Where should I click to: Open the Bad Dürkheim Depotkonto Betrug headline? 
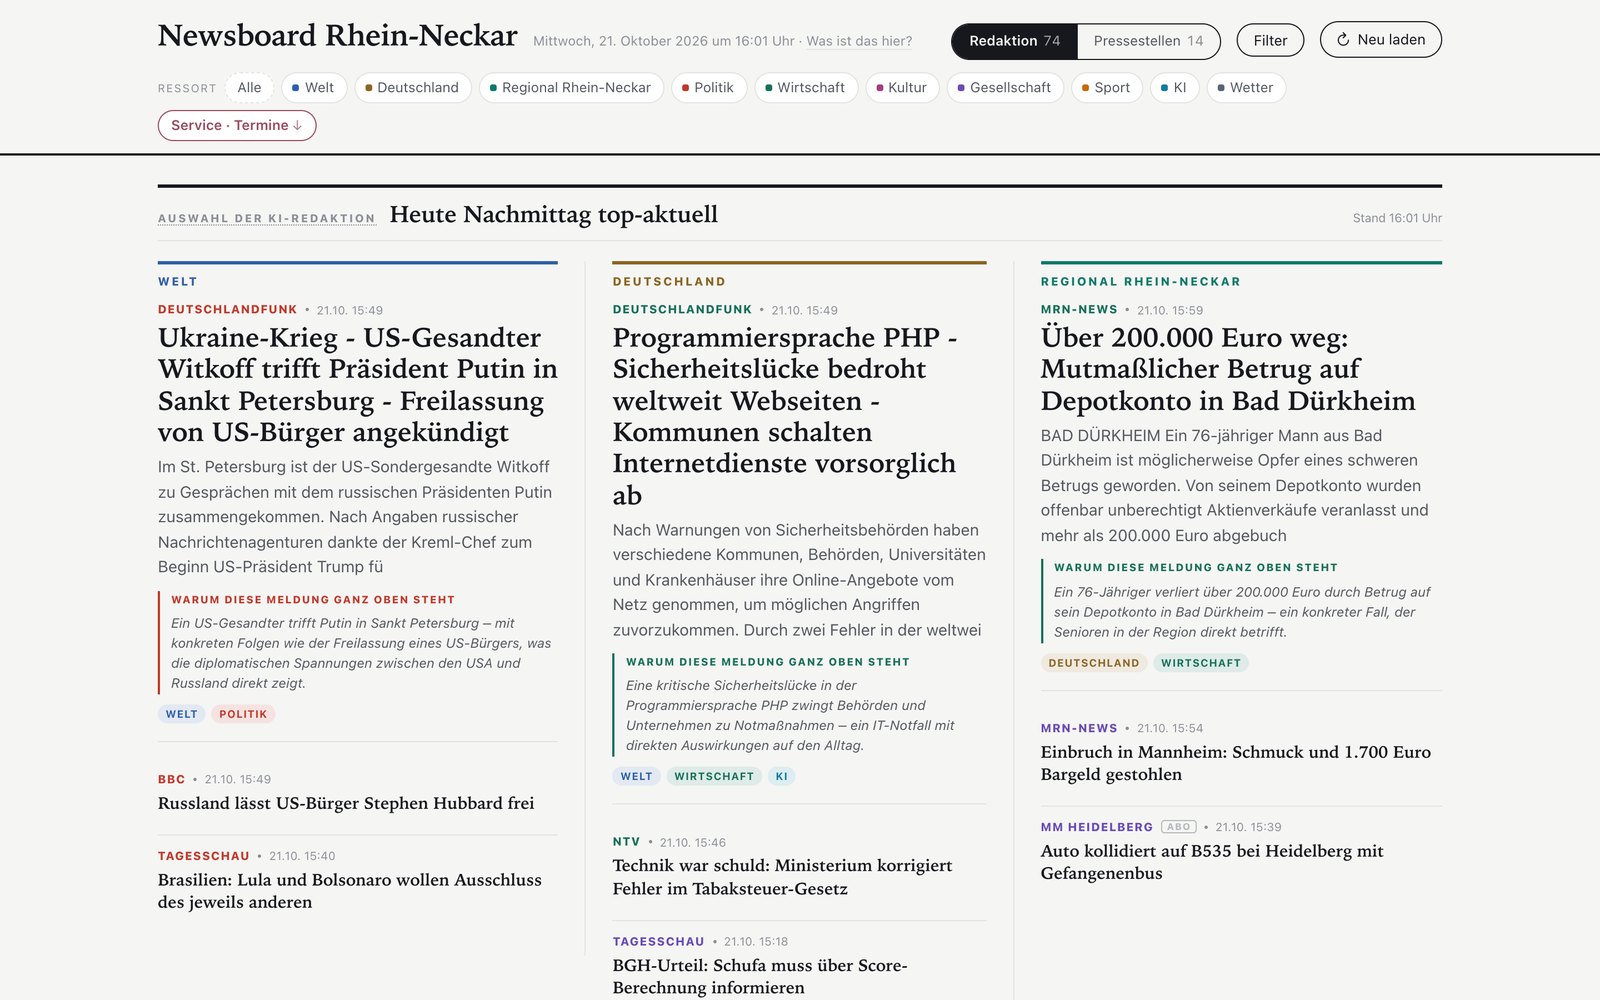coord(1228,369)
